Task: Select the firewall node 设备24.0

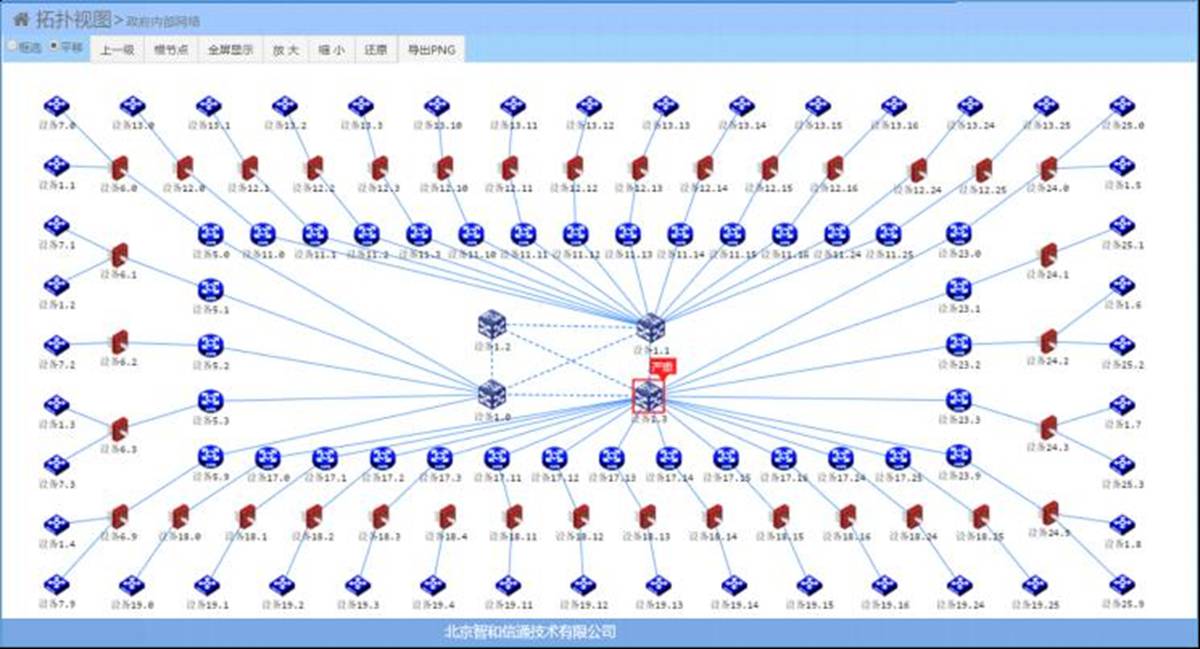Action: pos(1048,168)
